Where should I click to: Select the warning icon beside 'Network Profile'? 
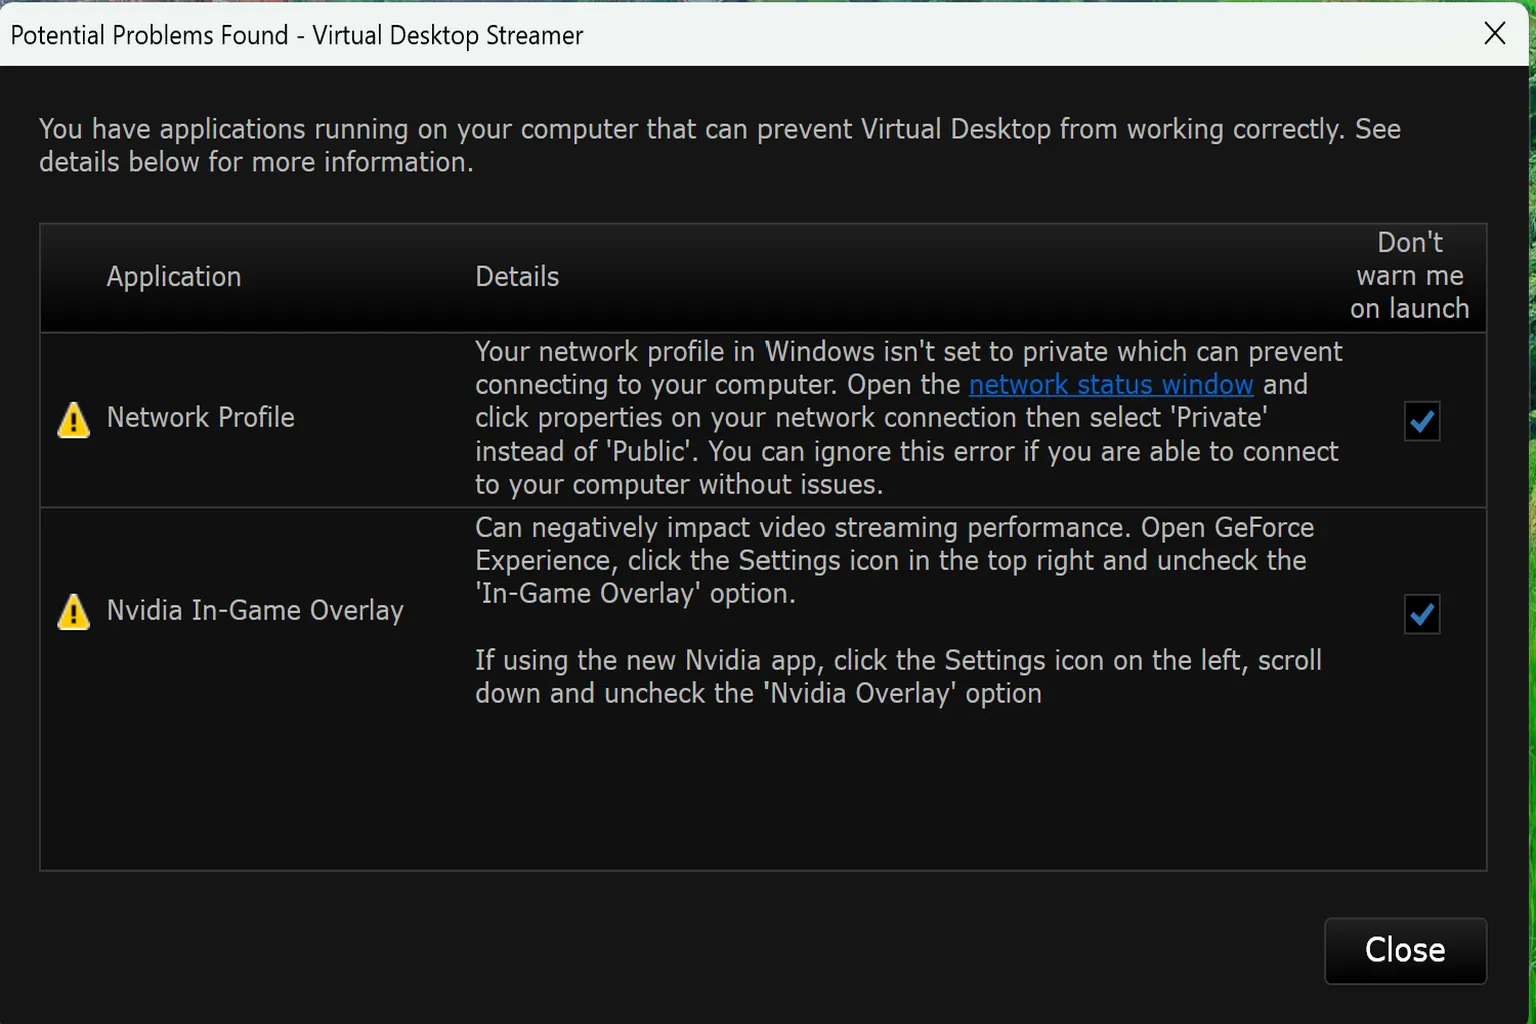tap(72, 420)
